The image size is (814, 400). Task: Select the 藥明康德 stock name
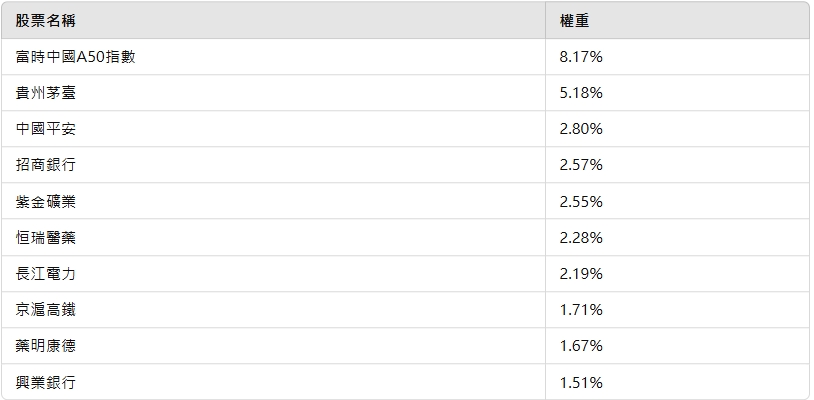45,345
